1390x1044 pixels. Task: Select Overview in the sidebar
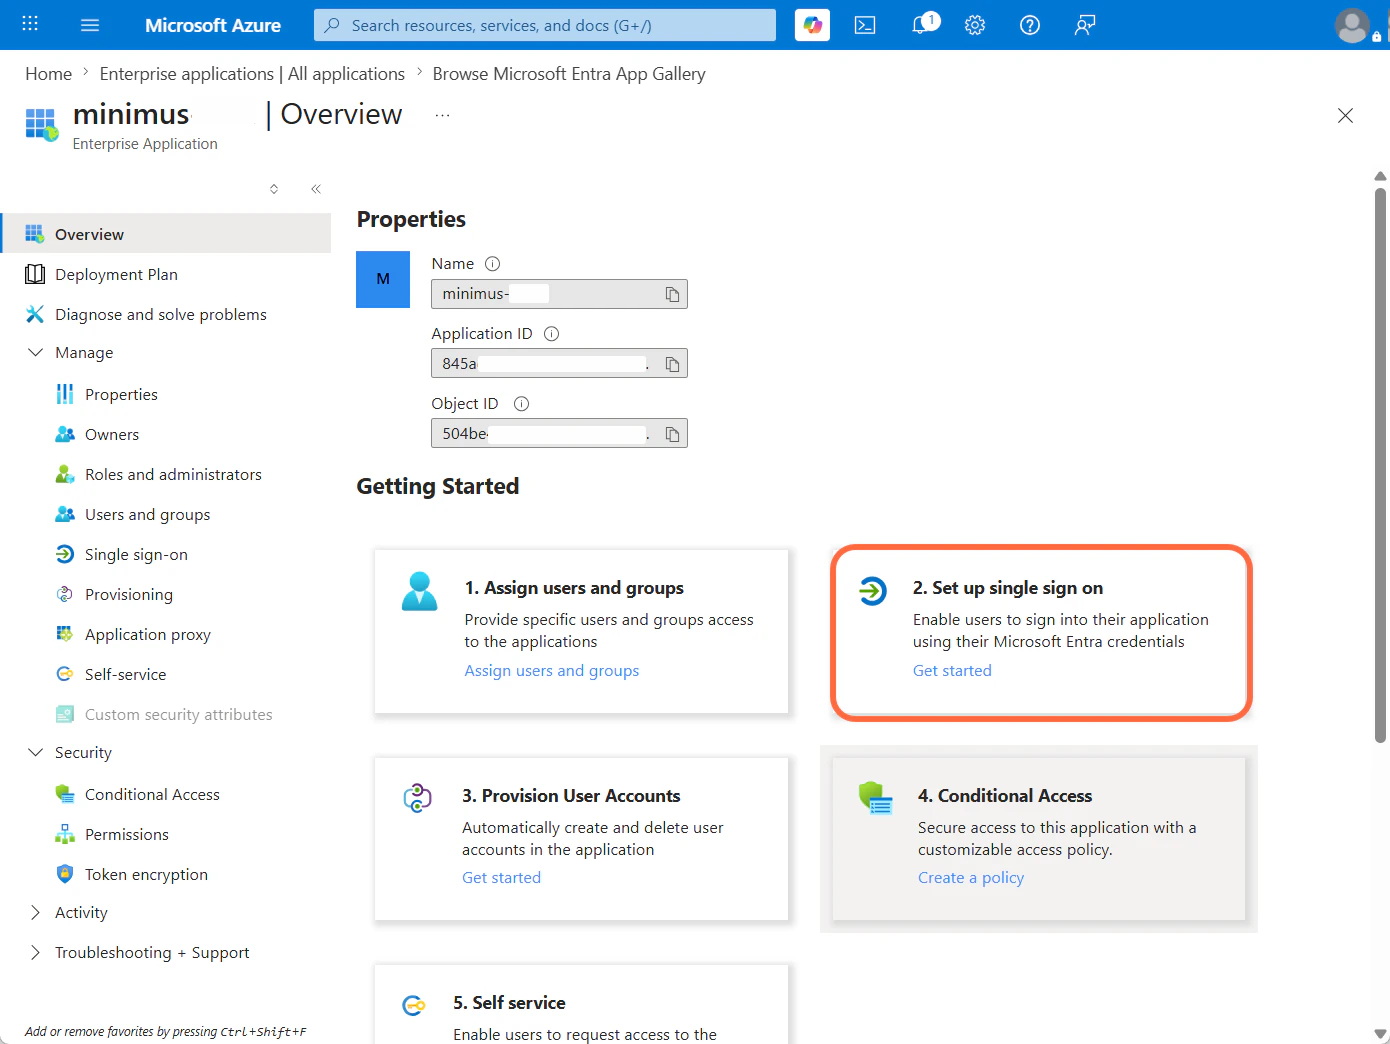[x=166, y=234]
